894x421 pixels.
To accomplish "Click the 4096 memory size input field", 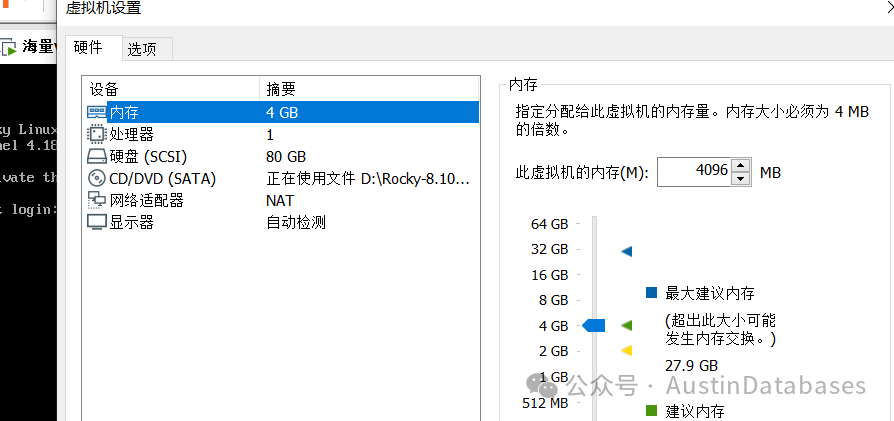I will [x=694, y=172].
